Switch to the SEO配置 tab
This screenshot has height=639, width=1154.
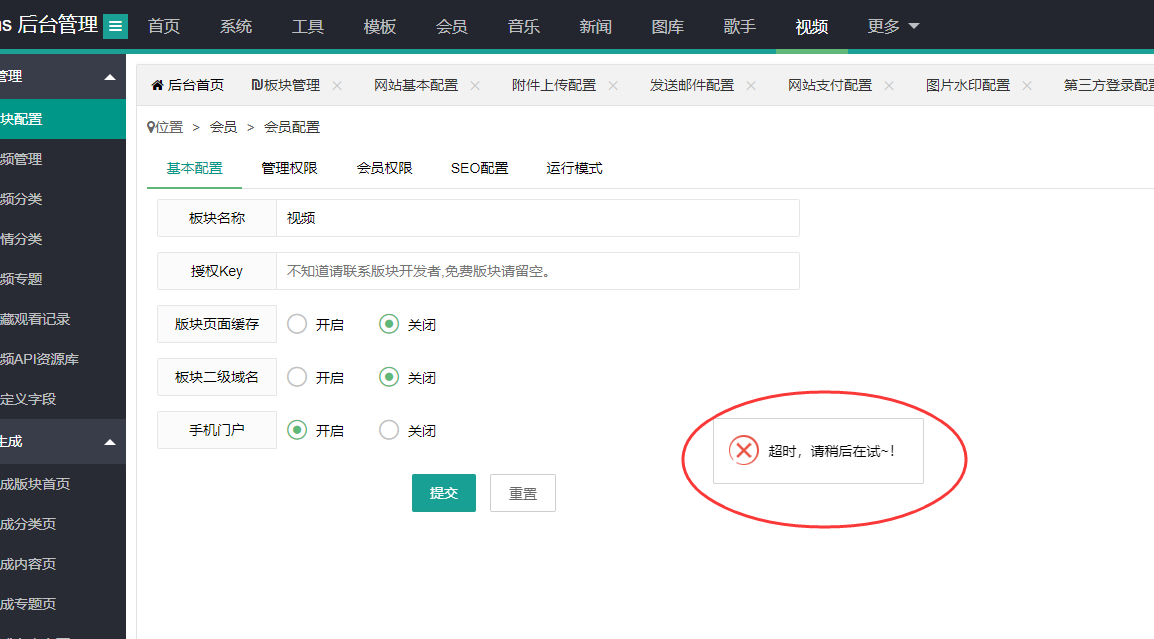tap(479, 168)
